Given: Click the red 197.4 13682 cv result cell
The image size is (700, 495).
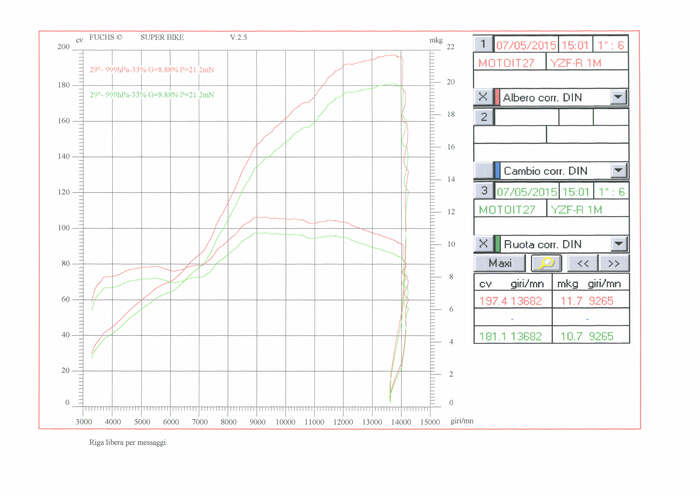Looking at the screenshot, I should pyautogui.click(x=512, y=300).
